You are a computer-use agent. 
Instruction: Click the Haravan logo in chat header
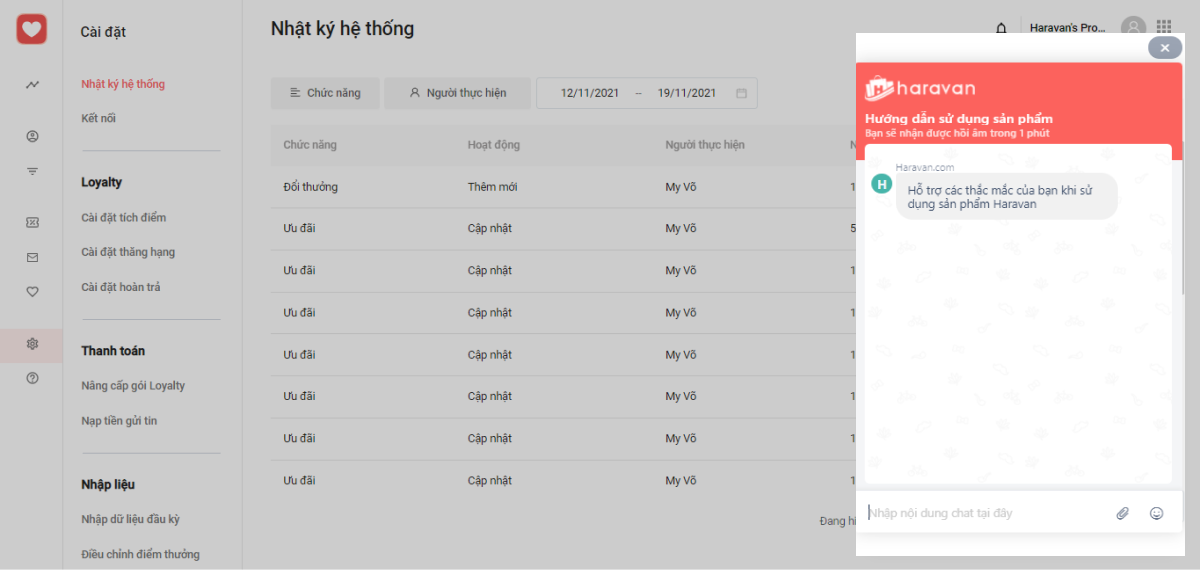pyautogui.click(x=920, y=88)
